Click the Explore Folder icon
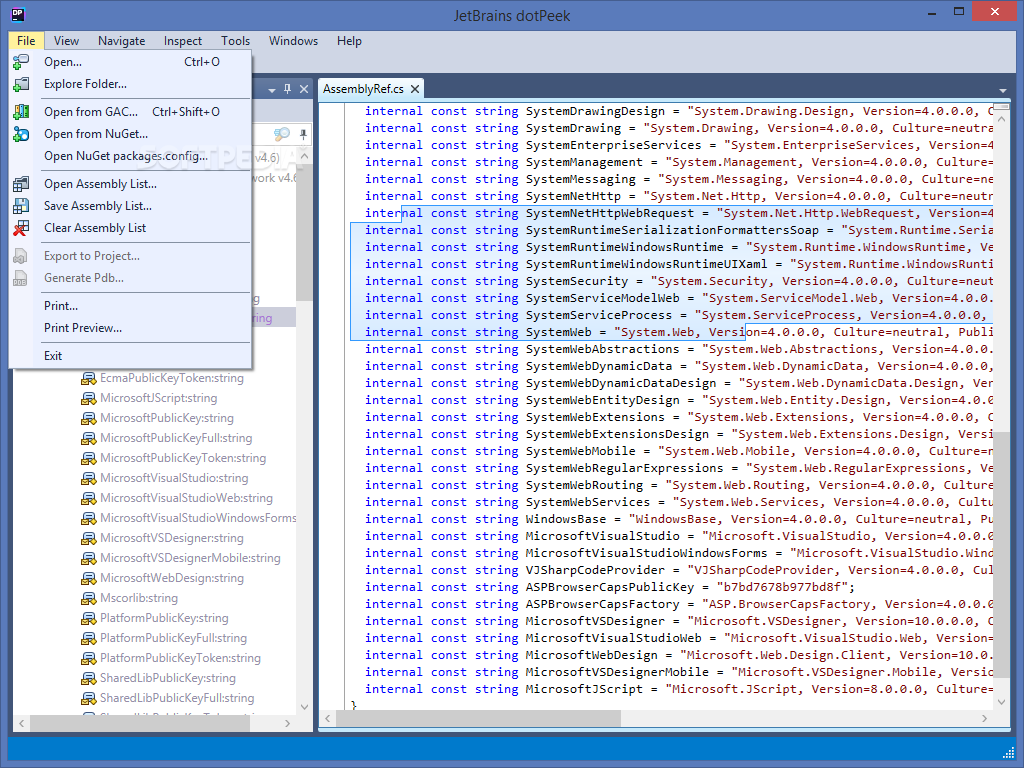1024x768 pixels. pyautogui.click(x=21, y=84)
